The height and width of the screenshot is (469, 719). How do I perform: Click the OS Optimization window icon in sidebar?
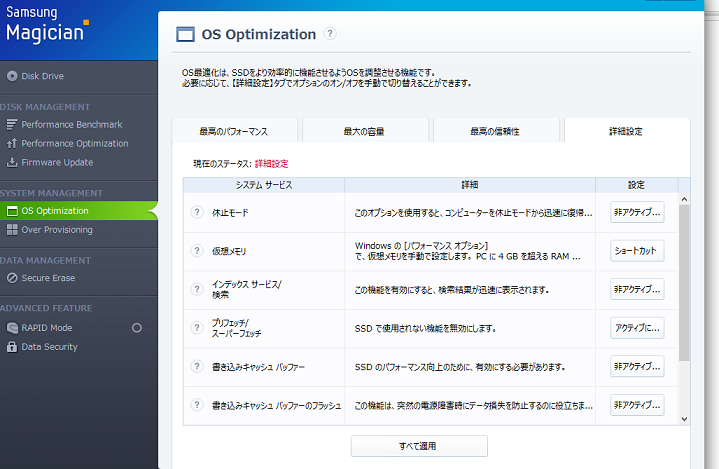pos(12,211)
